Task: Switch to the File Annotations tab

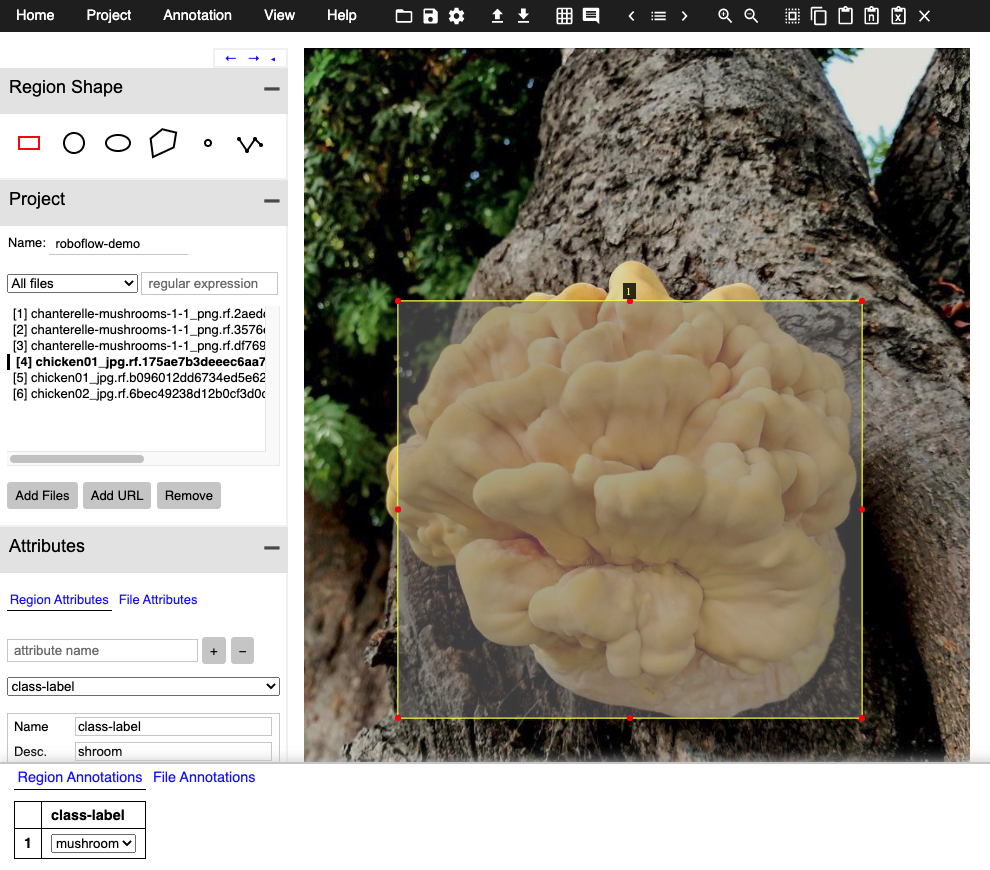Action: tap(204, 777)
